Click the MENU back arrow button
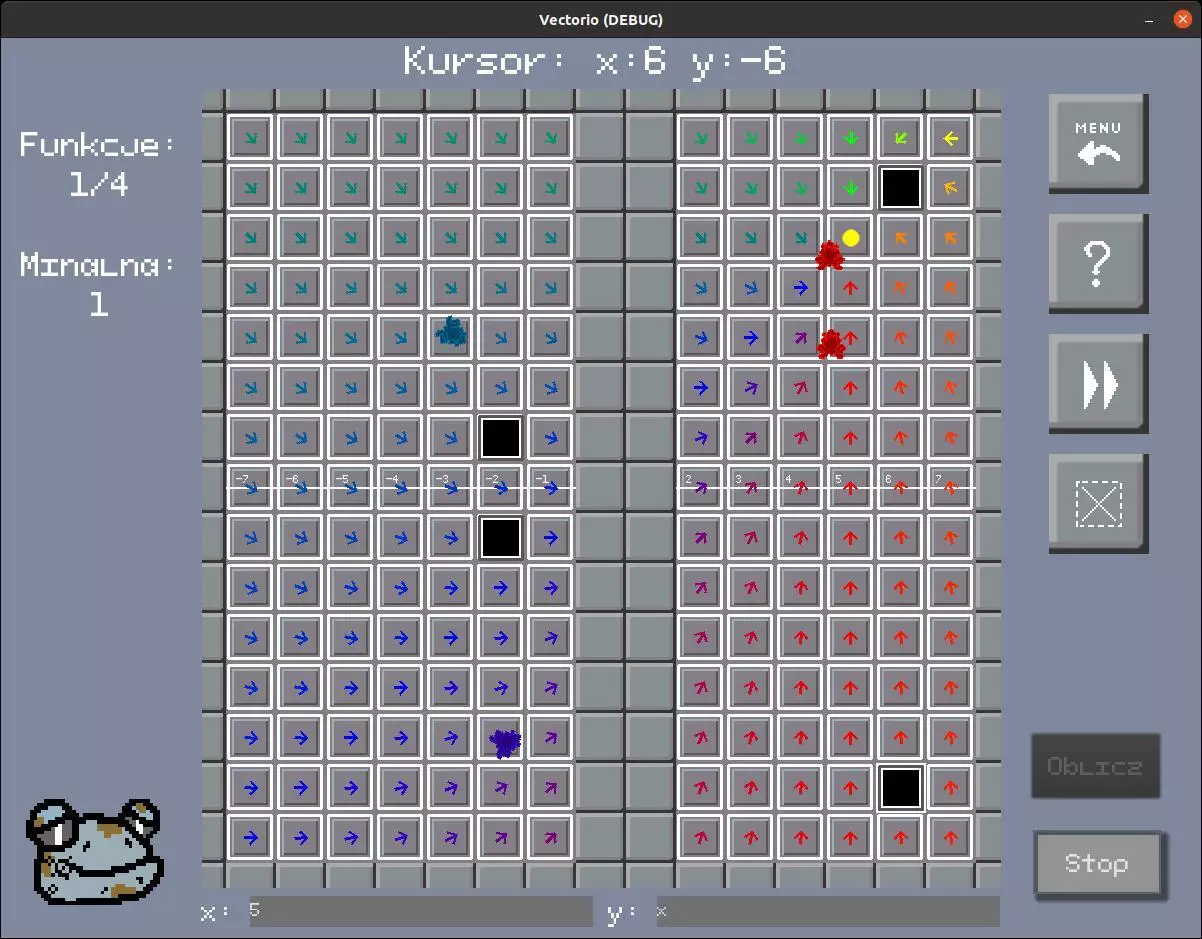Screen dimensions: 1202x939 tap(1097, 142)
